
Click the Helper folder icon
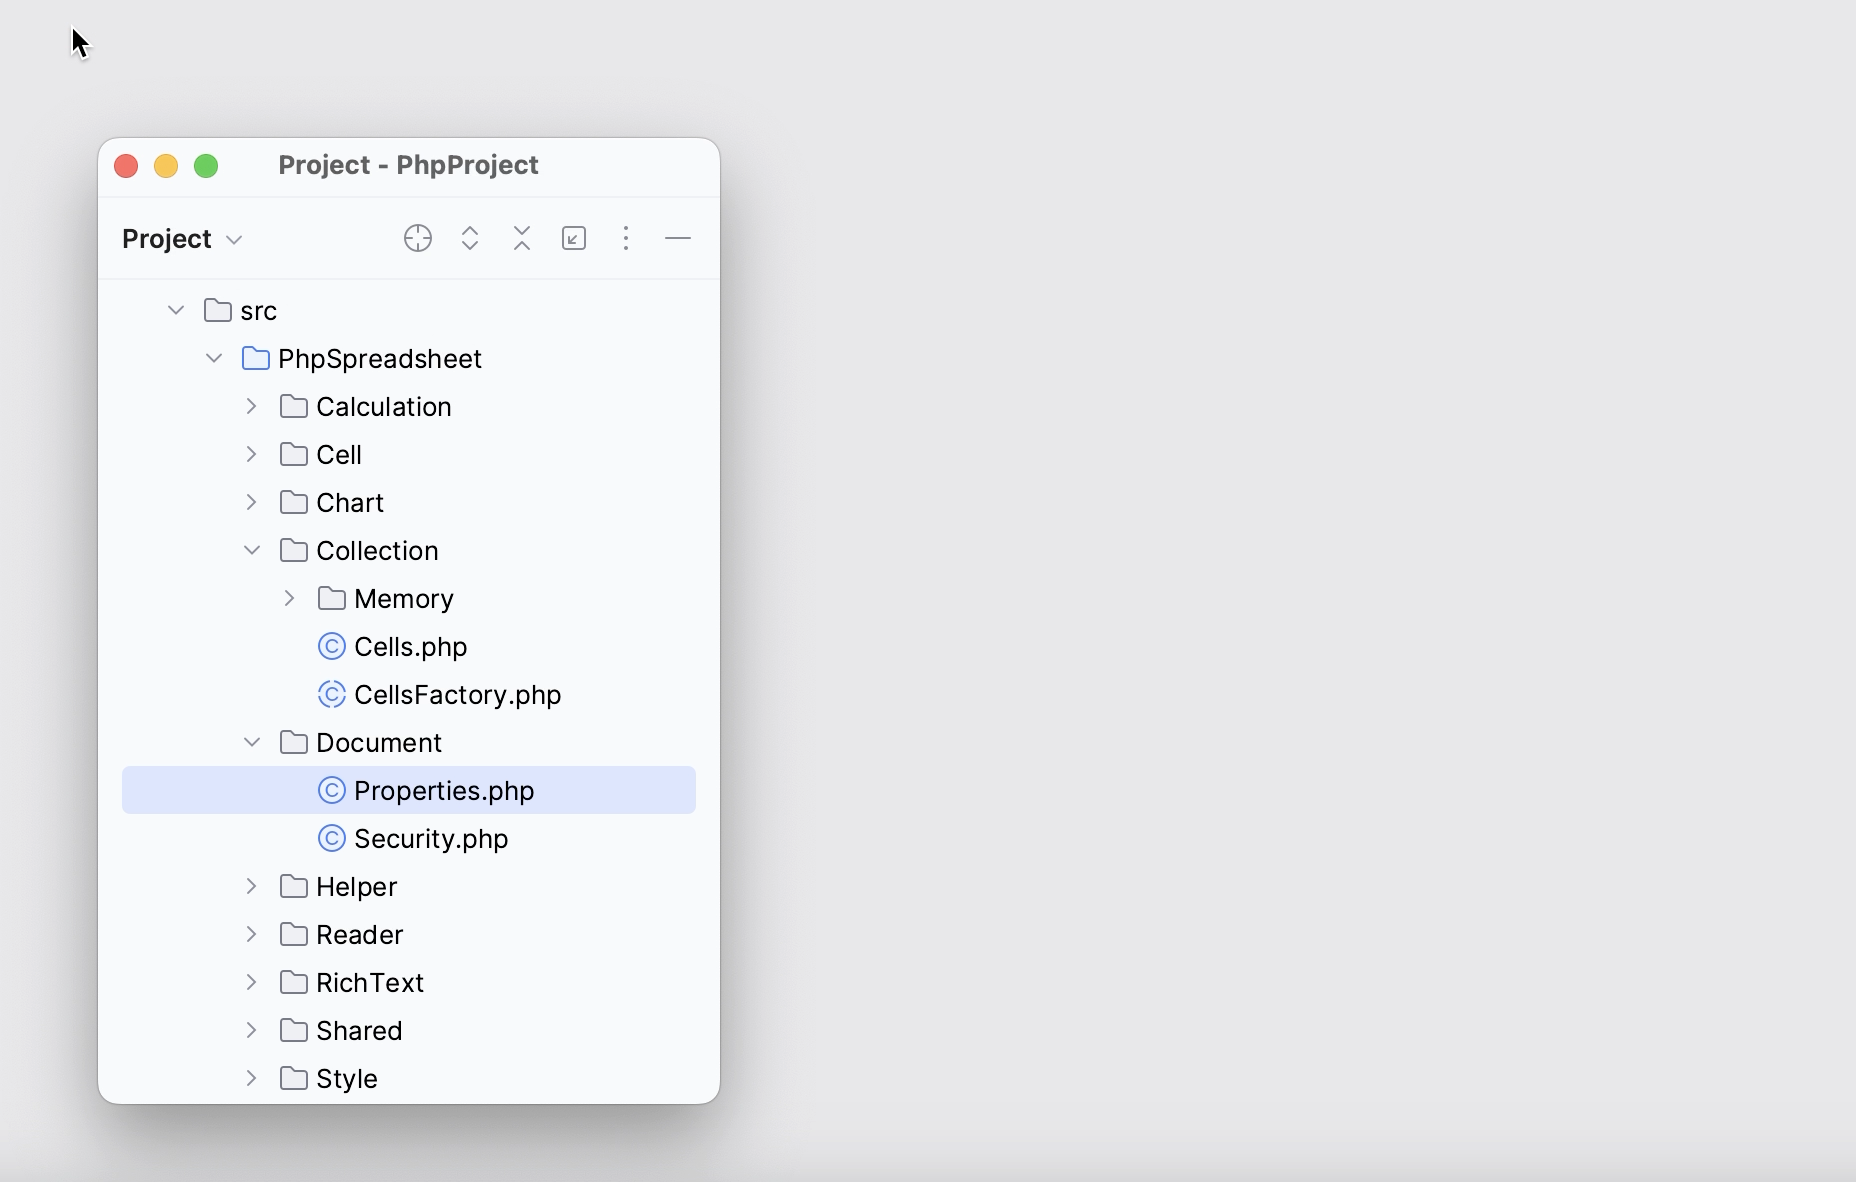(x=294, y=886)
